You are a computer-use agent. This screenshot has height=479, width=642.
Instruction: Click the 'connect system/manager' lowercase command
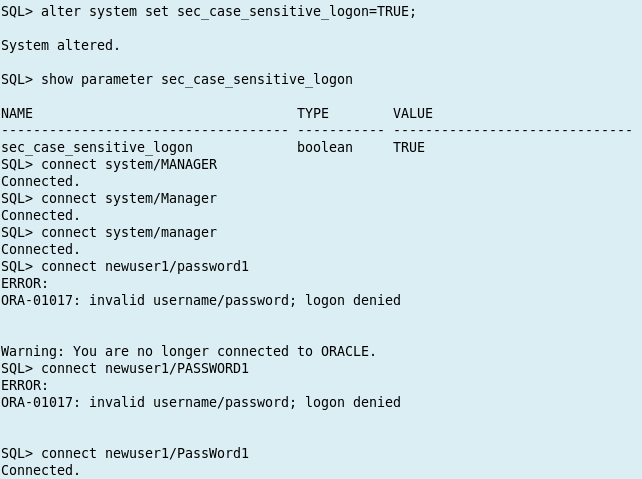click(x=129, y=232)
